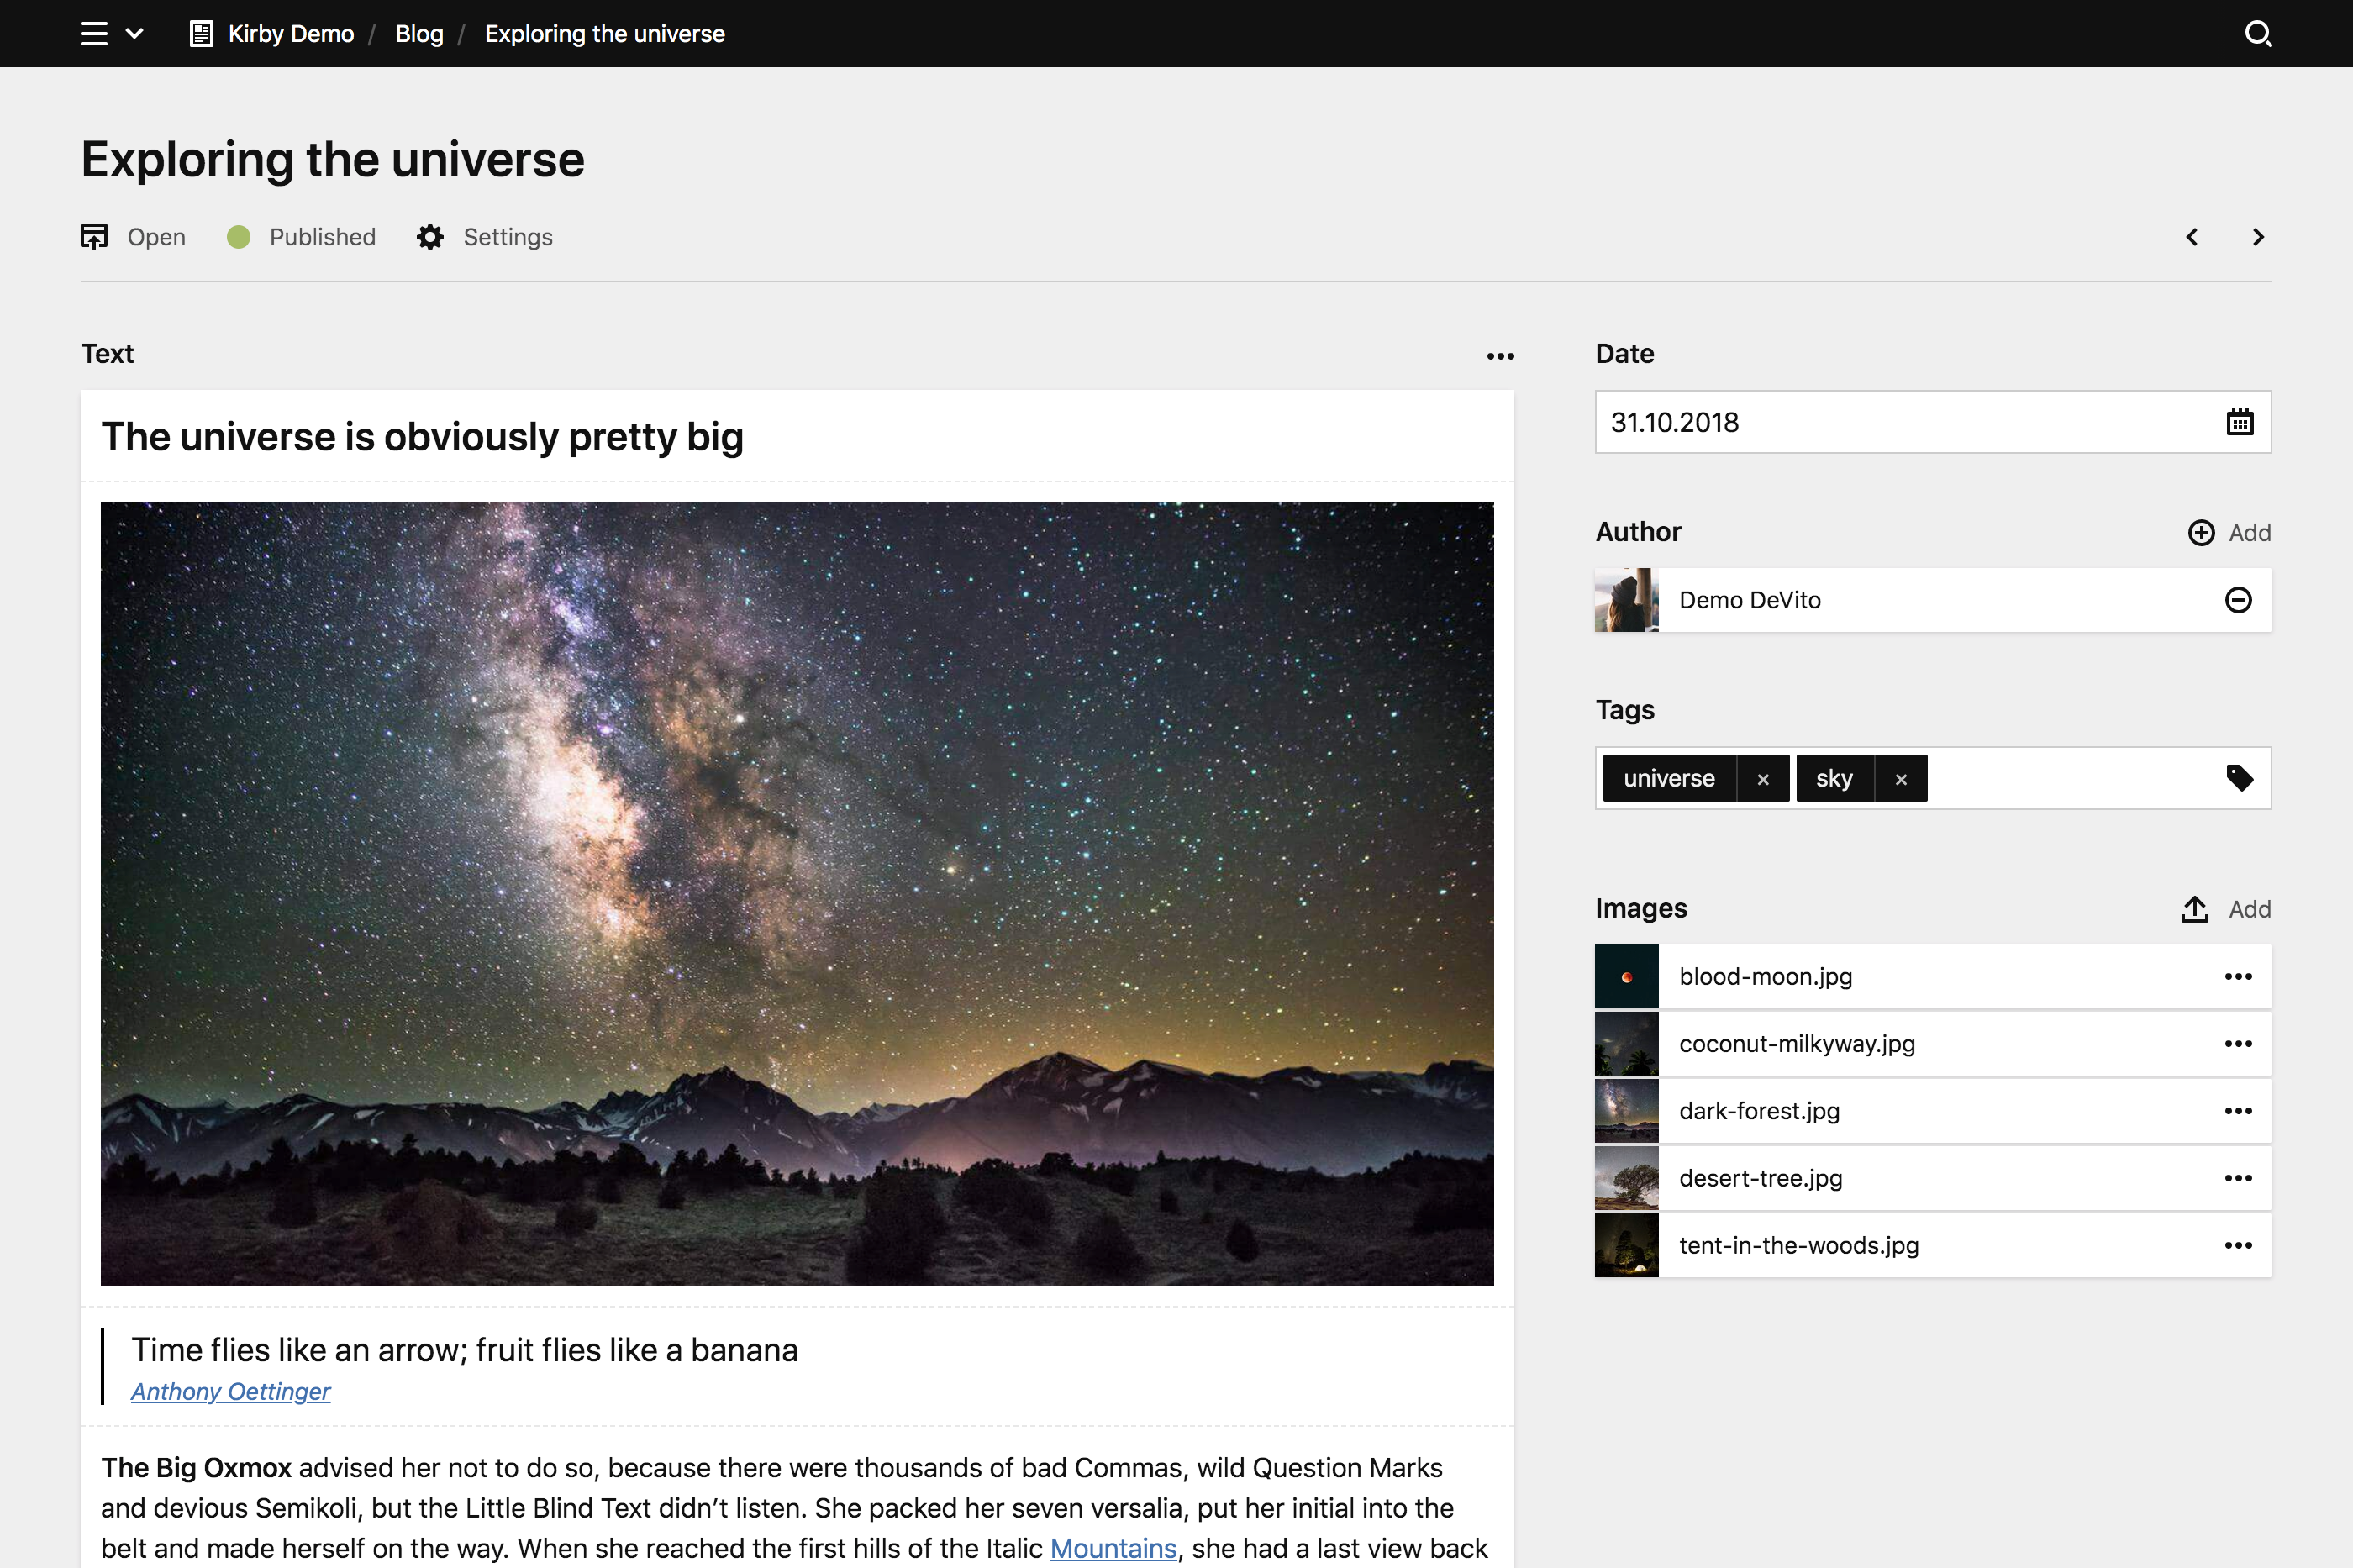2353x1568 pixels.
Task: Remove the sky tag
Action: [1900, 779]
